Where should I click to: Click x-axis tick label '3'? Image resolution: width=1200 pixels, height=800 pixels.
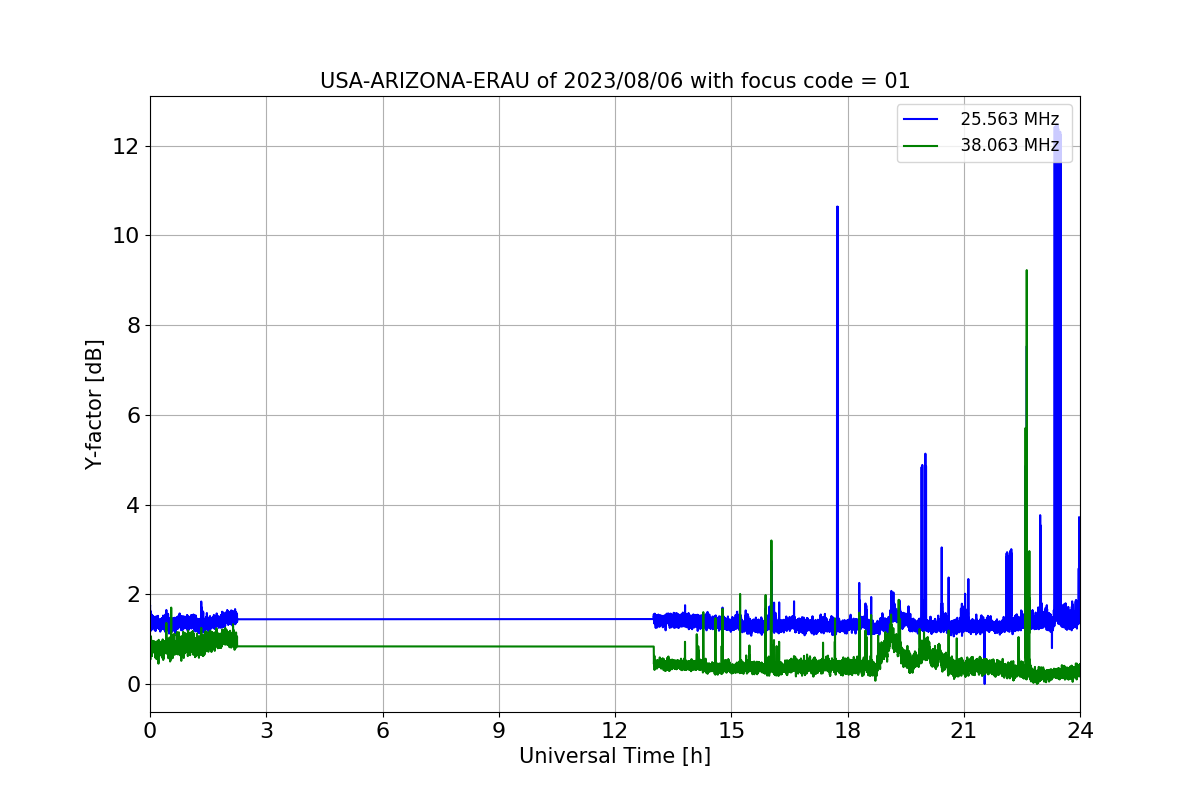(266, 730)
